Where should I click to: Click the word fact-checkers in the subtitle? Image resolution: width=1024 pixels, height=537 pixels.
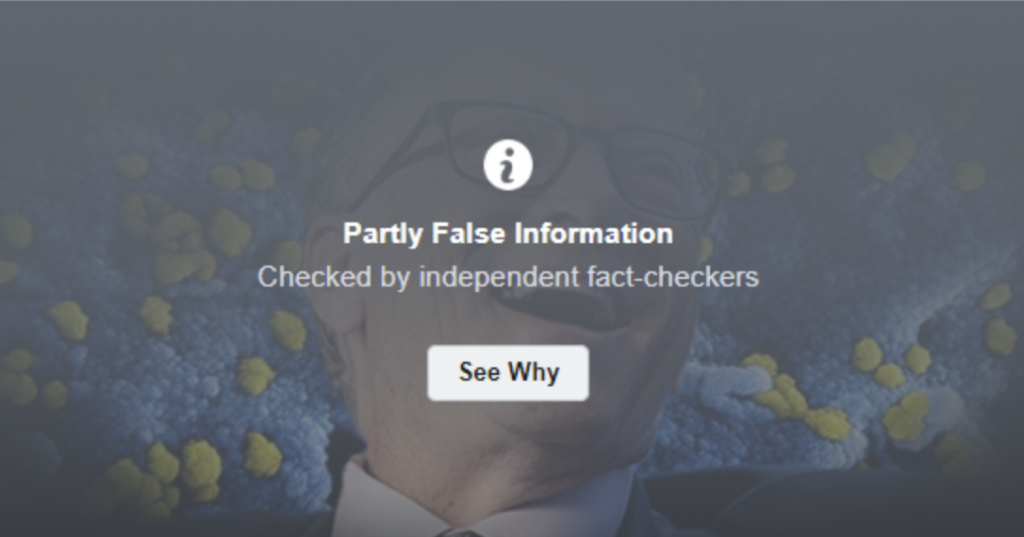pos(673,277)
